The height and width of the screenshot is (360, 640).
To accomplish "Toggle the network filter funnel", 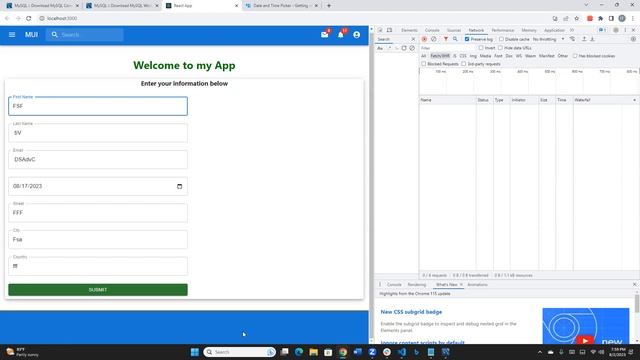I will (x=446, y=39).
